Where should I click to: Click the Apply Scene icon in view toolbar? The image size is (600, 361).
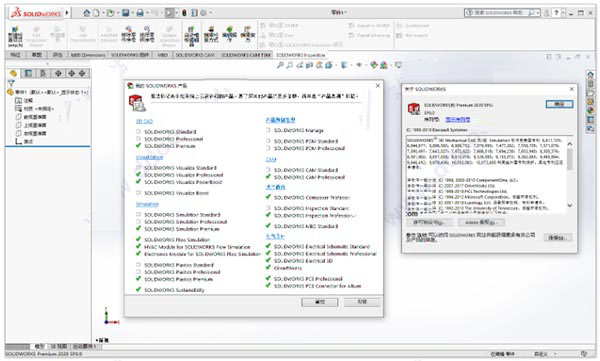[383, 65]
